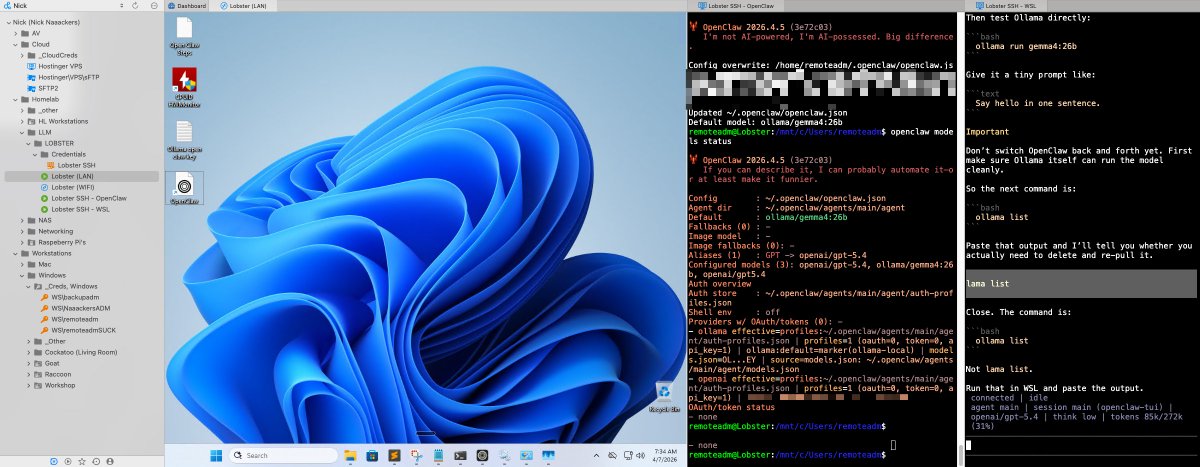Open Sublime Text from the taskbar
This screenshot has width=1200, height=467.
point(394,456)
